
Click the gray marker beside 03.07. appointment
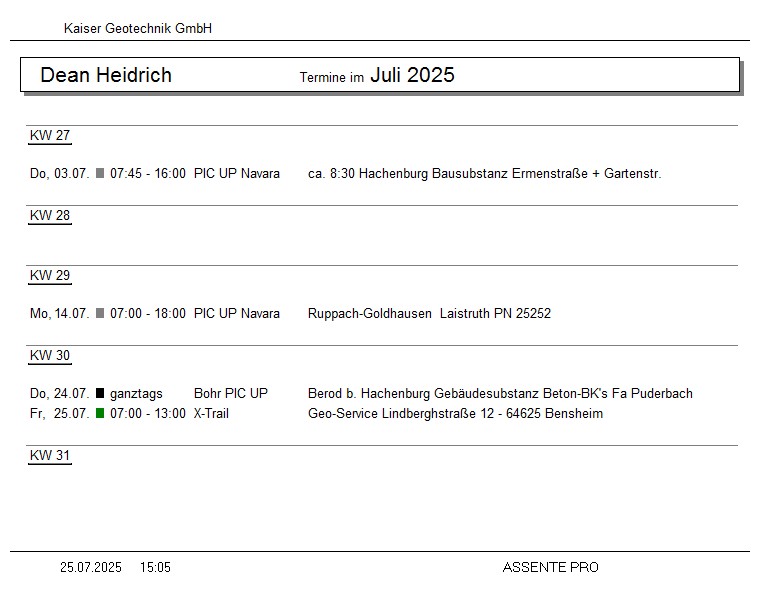tap(100, 174)
